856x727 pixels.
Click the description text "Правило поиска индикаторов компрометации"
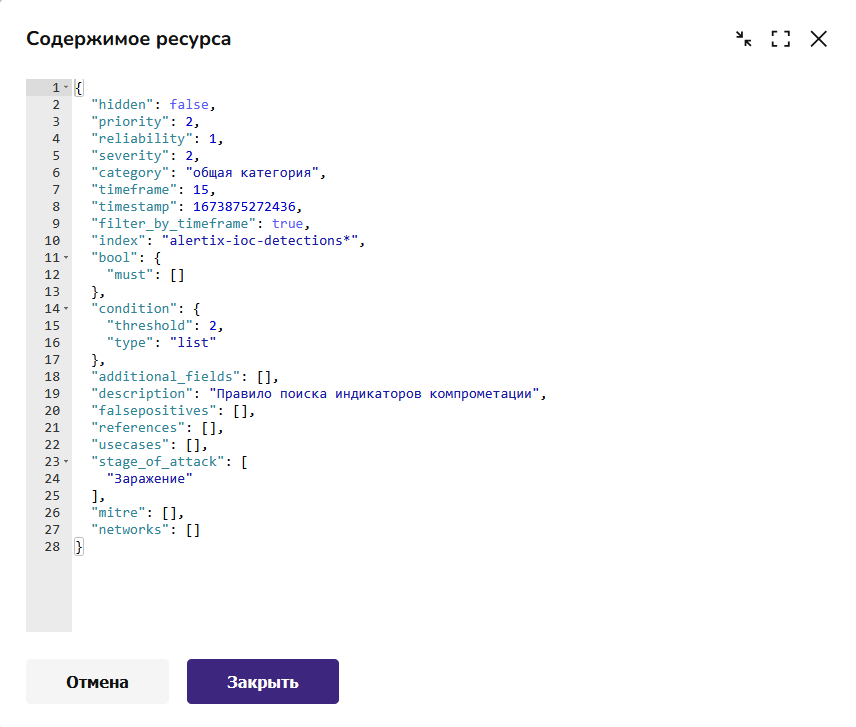click(374, 394)
